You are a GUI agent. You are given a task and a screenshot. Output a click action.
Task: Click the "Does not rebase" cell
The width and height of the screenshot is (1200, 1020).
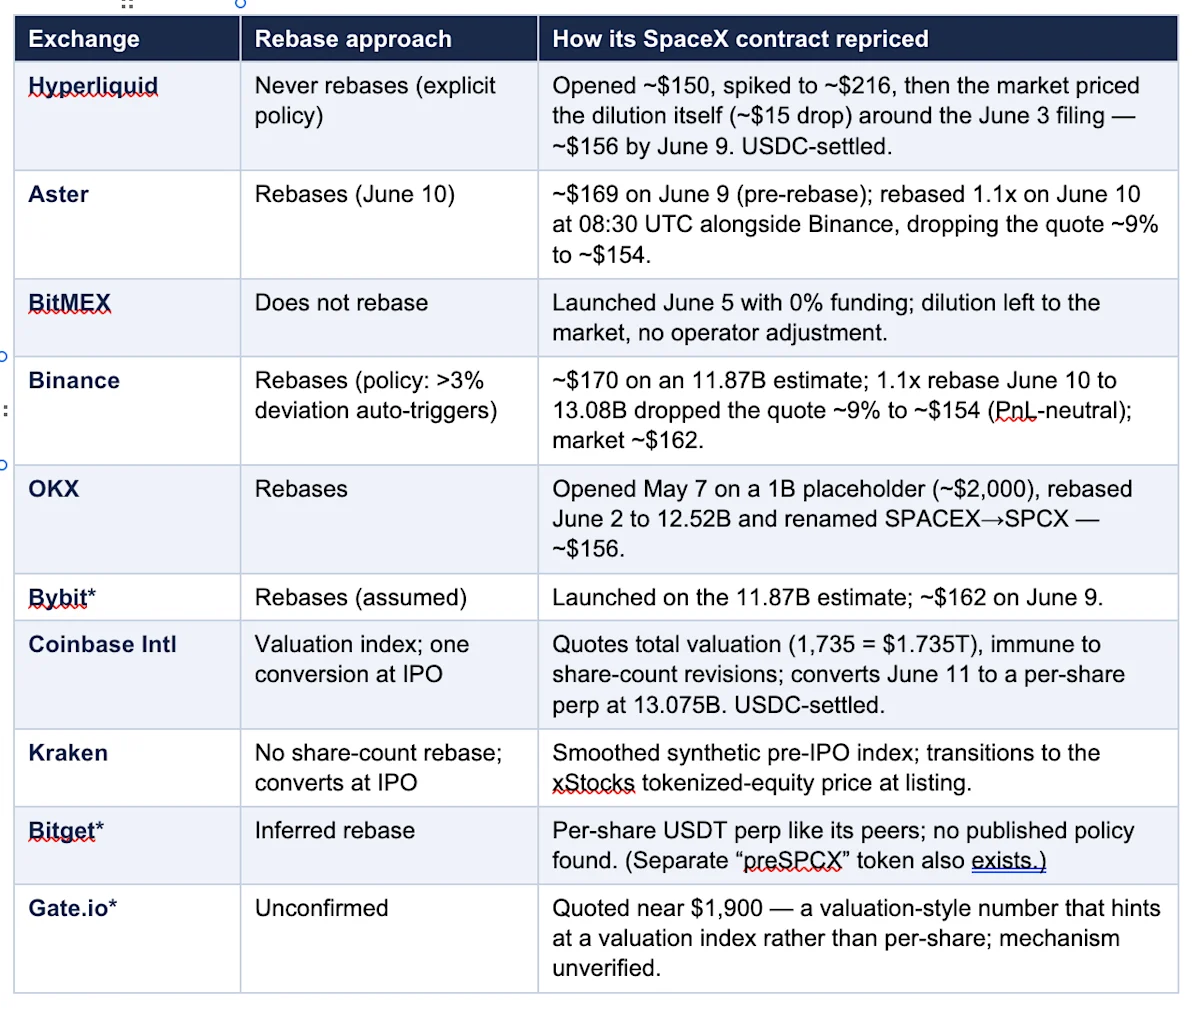coord(389,317)
